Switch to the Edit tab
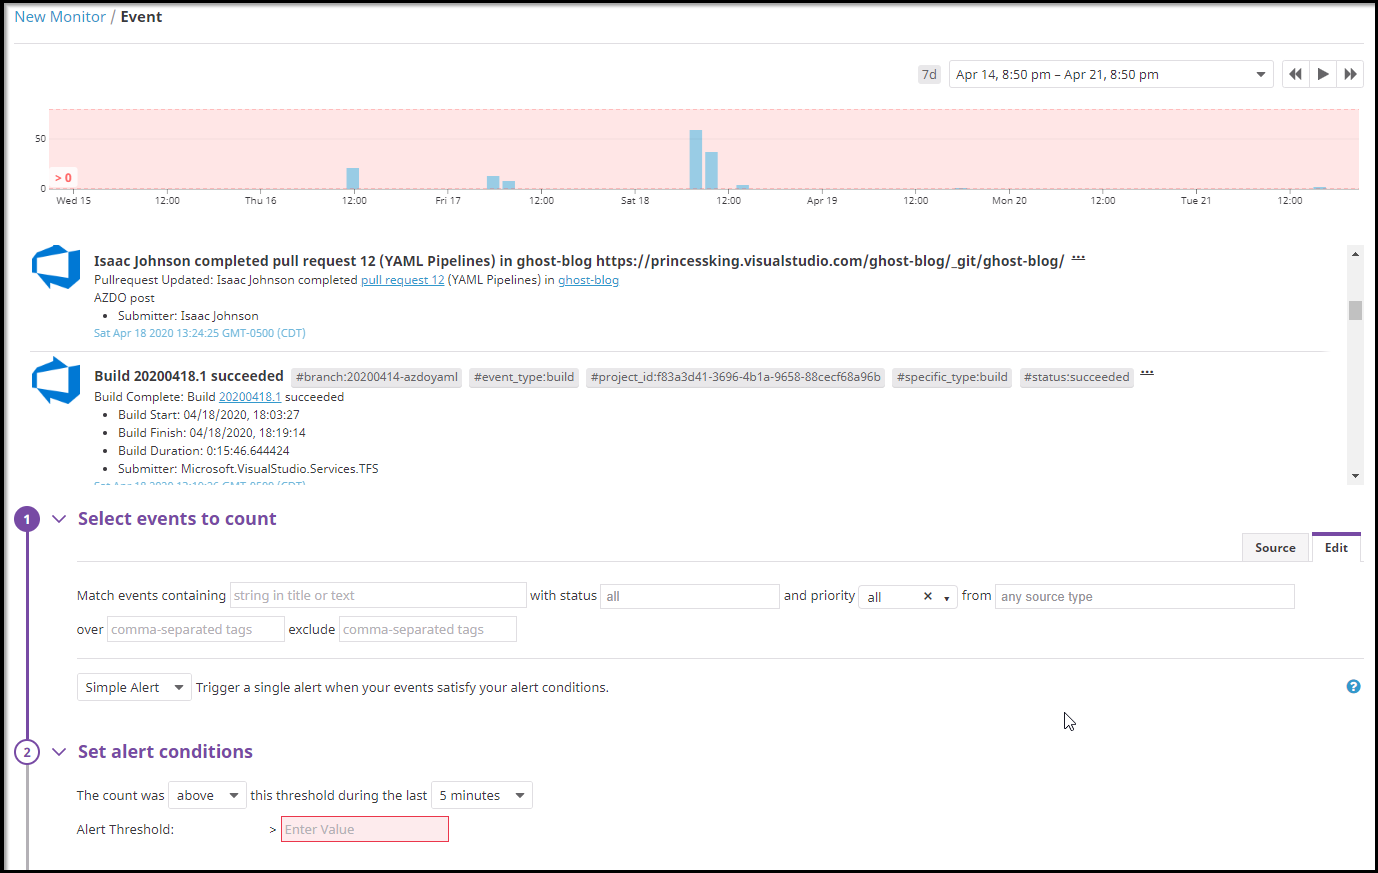Screen dimensions: 1378x873 [x=1336, y=547]
